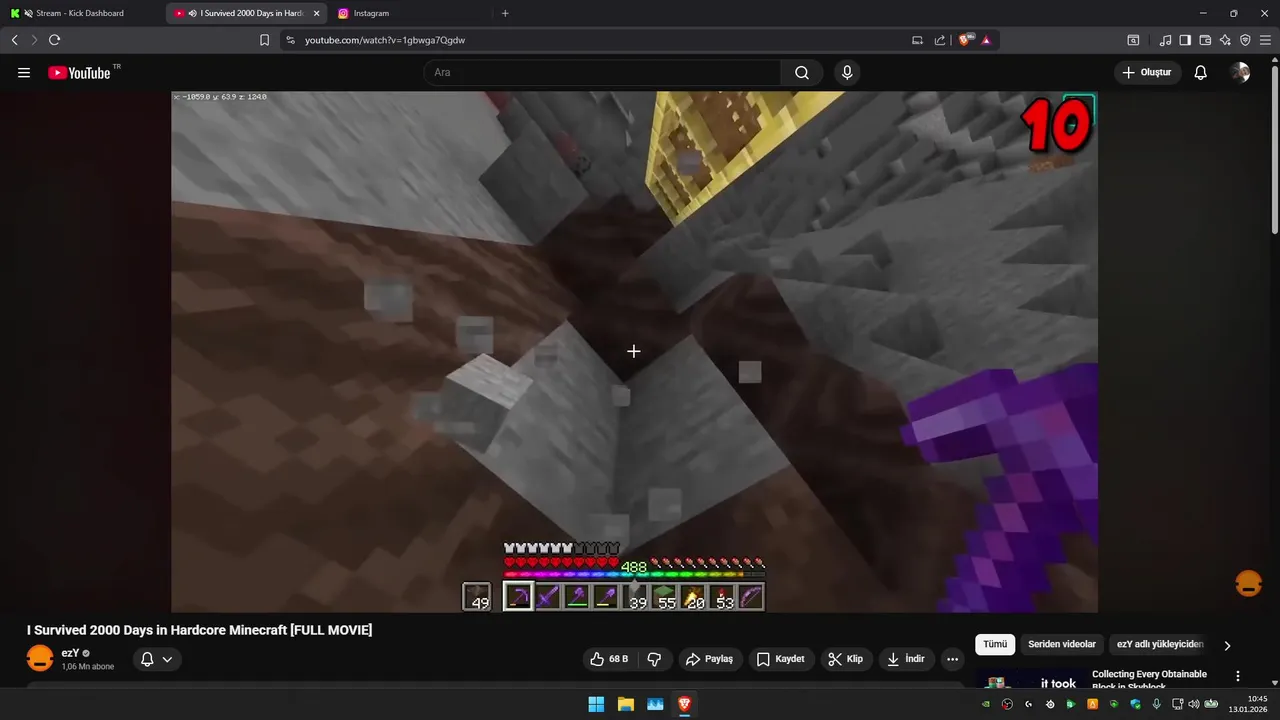Click the page vertical scrollbar

[x=1274, y=150]
